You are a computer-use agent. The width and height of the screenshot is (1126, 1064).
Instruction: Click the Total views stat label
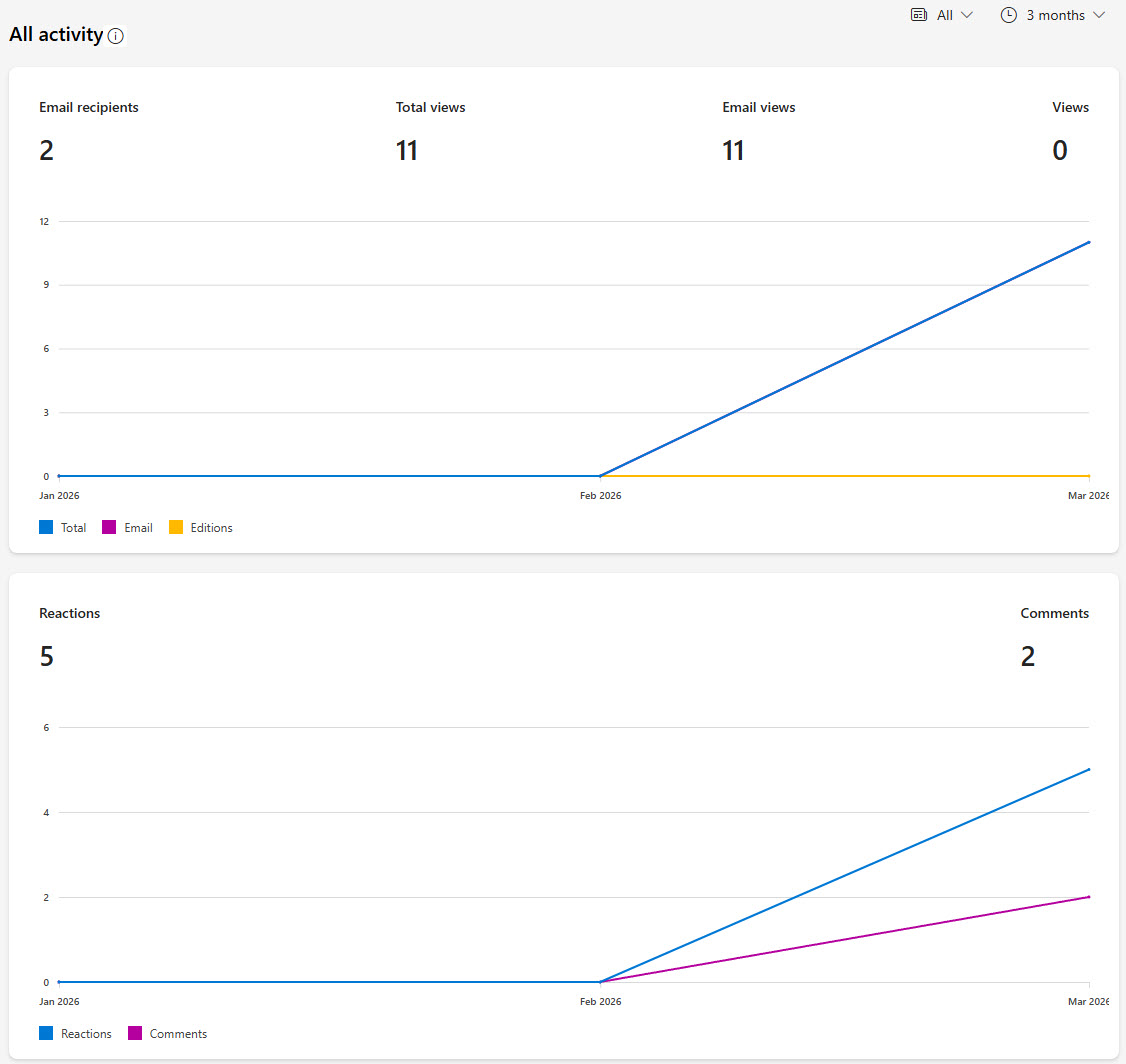tap(430, 107)
